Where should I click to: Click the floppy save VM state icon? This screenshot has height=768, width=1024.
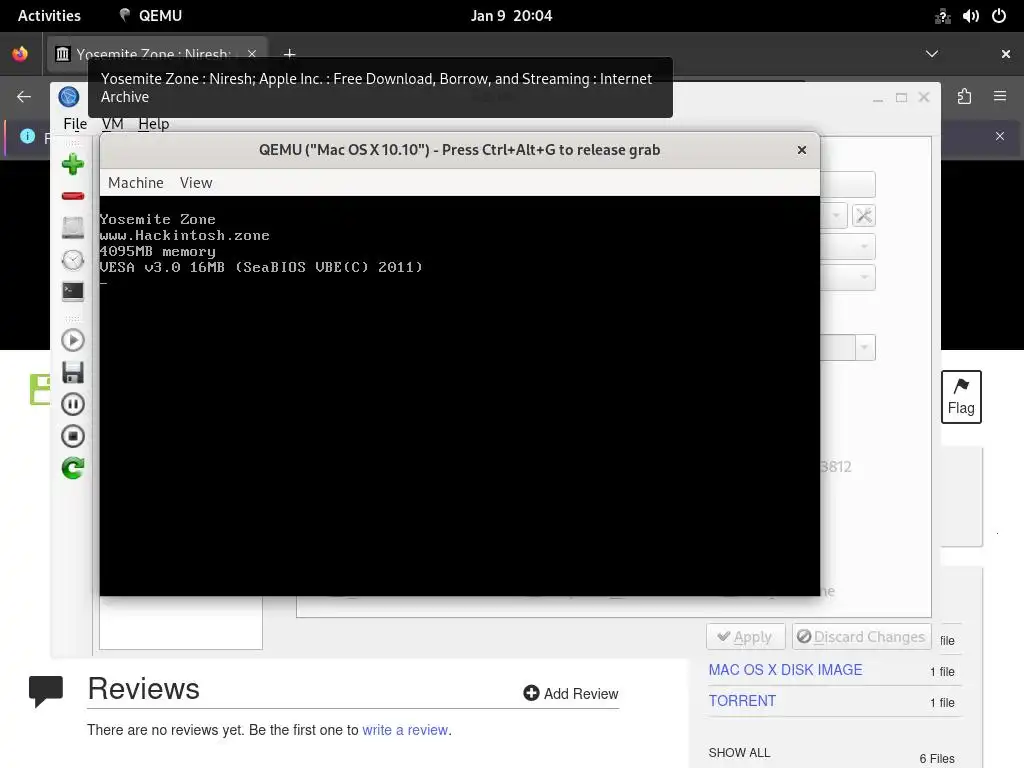pos(72,372)
